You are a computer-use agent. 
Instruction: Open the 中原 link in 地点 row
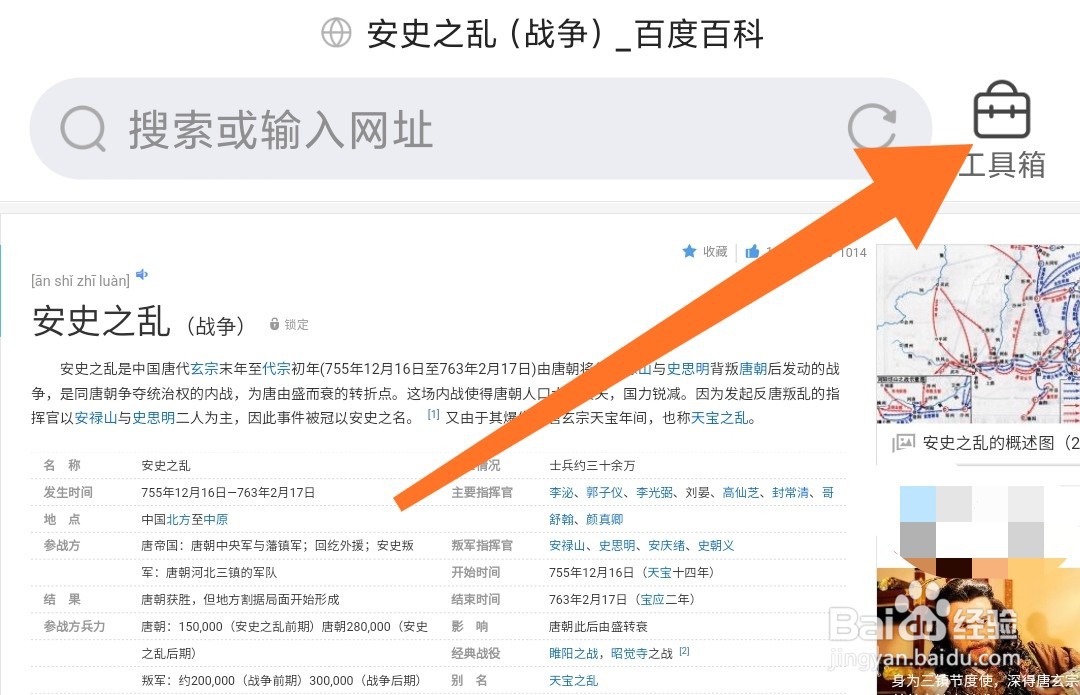point(216,519)
